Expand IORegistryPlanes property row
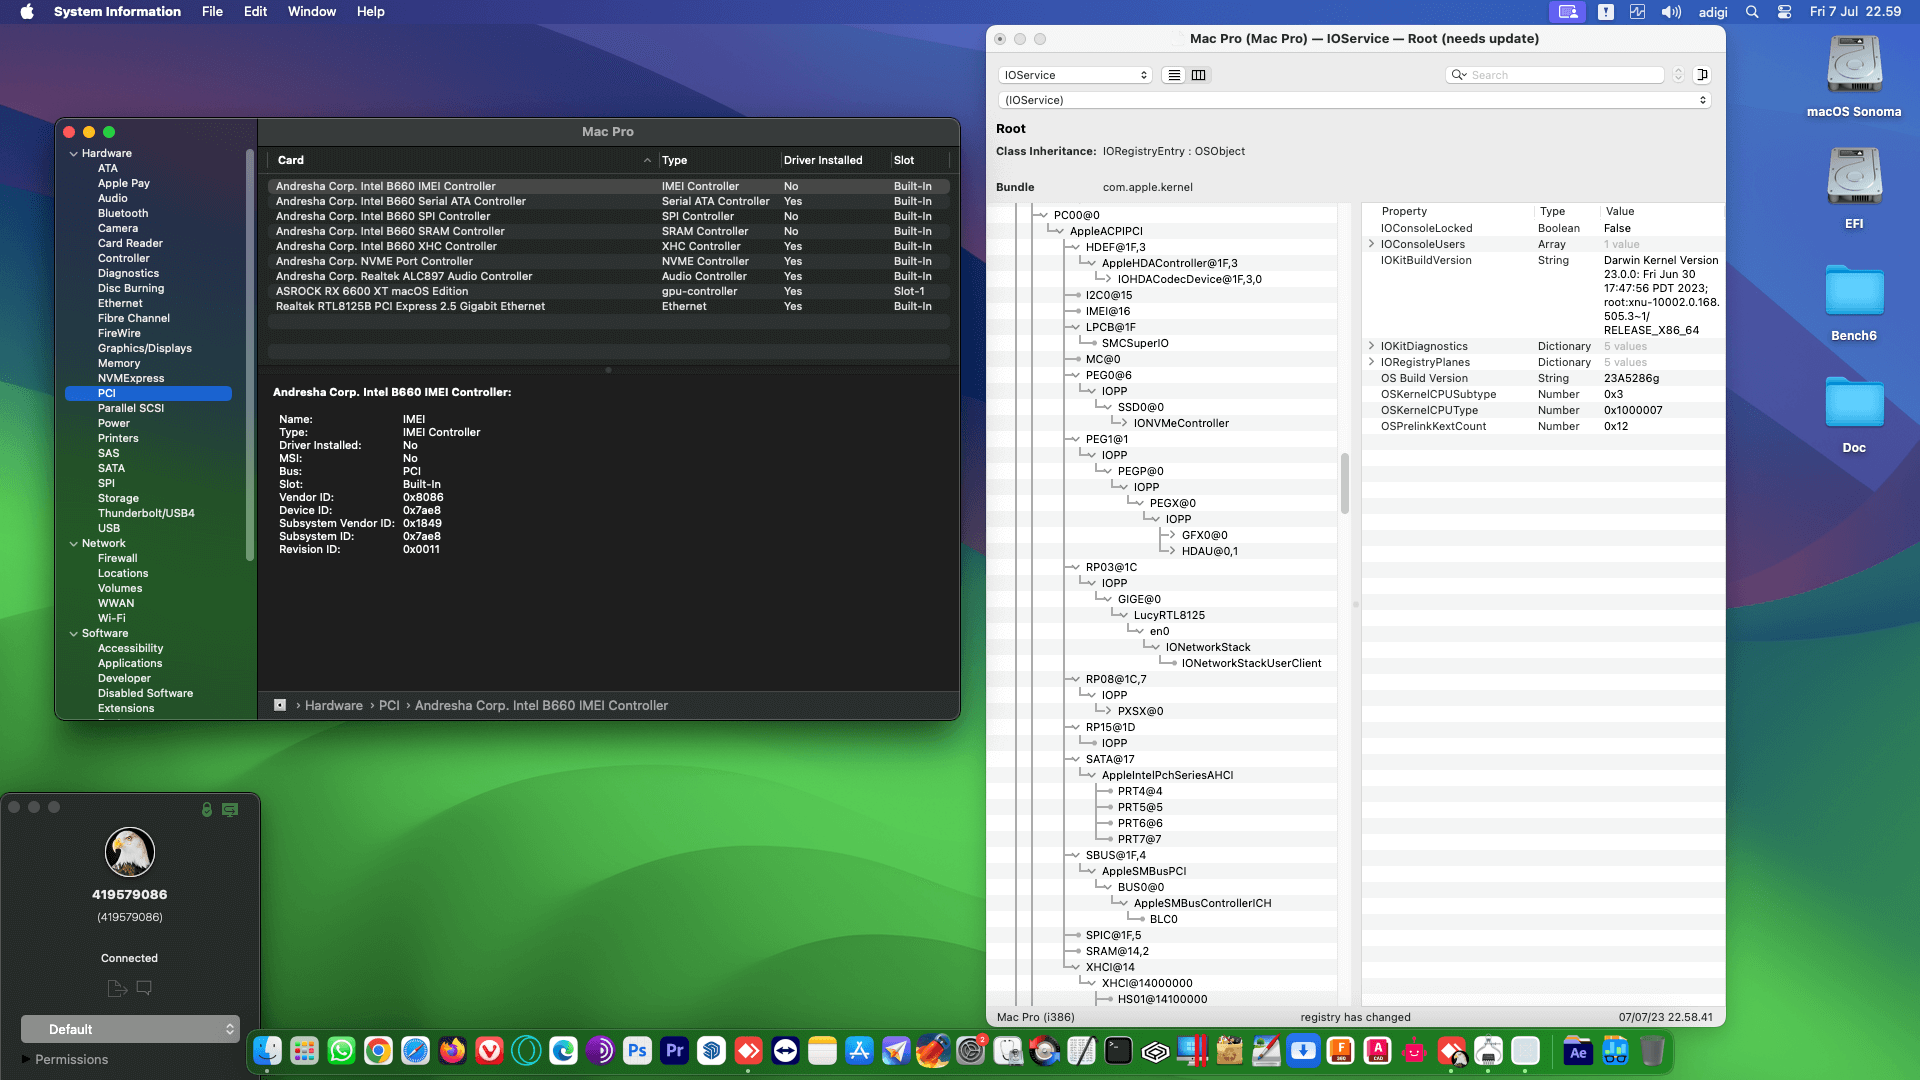This screenshot has height=1080, width=1920. tap(1371, 362)
